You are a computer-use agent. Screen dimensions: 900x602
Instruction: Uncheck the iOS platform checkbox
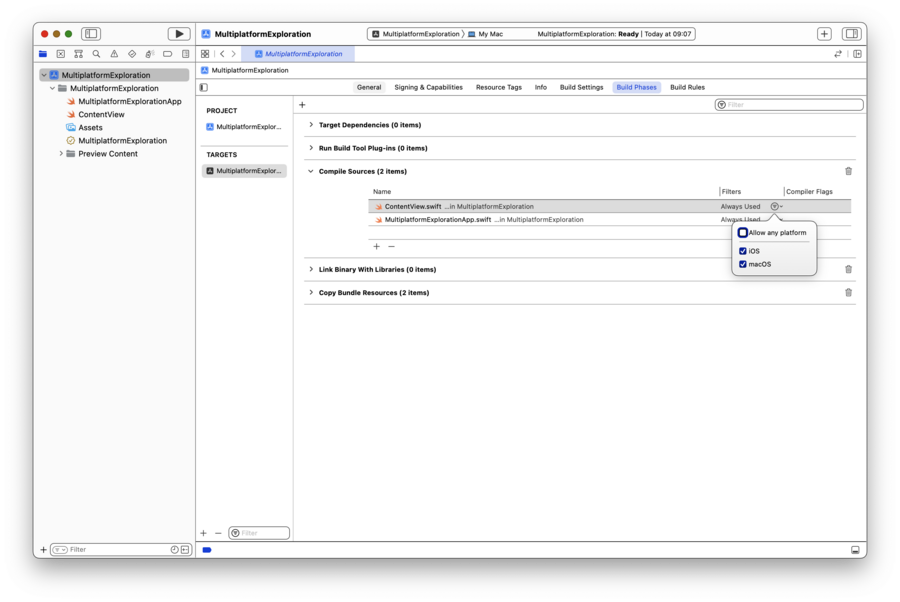coord(743,251)
